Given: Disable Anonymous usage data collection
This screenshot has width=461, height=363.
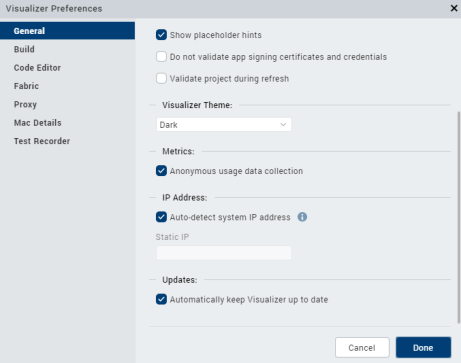Looking at the screenshot, I should coord(161,171).
